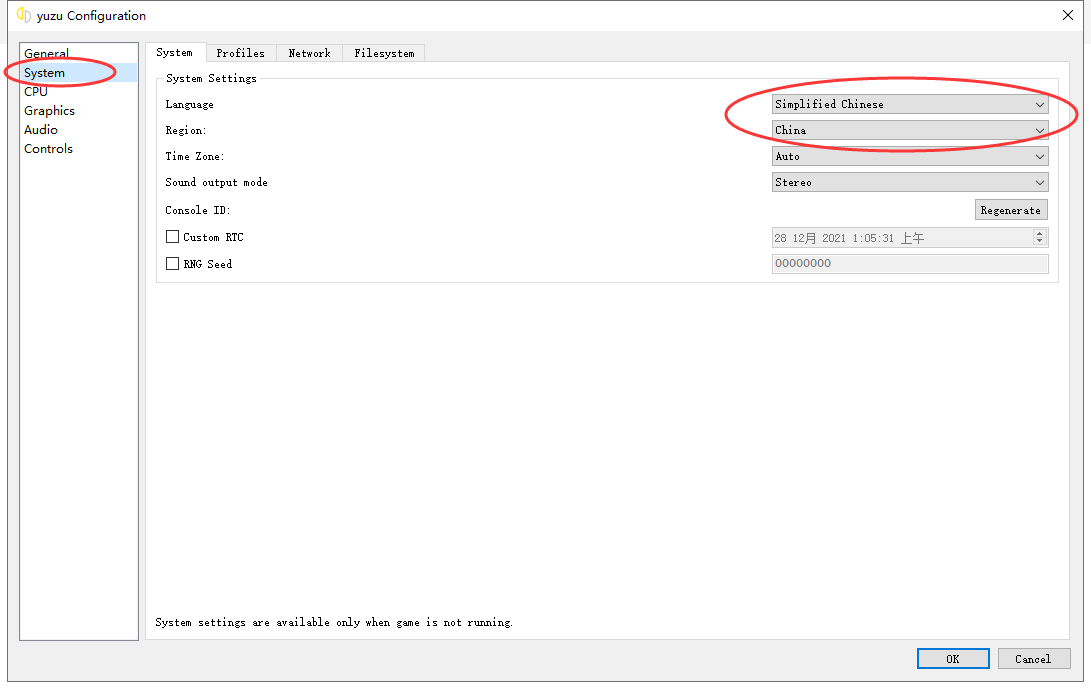The image size is (1091, 689).
Task: Close the yuzu Configuration dialog
Action: pos(1067,15)
